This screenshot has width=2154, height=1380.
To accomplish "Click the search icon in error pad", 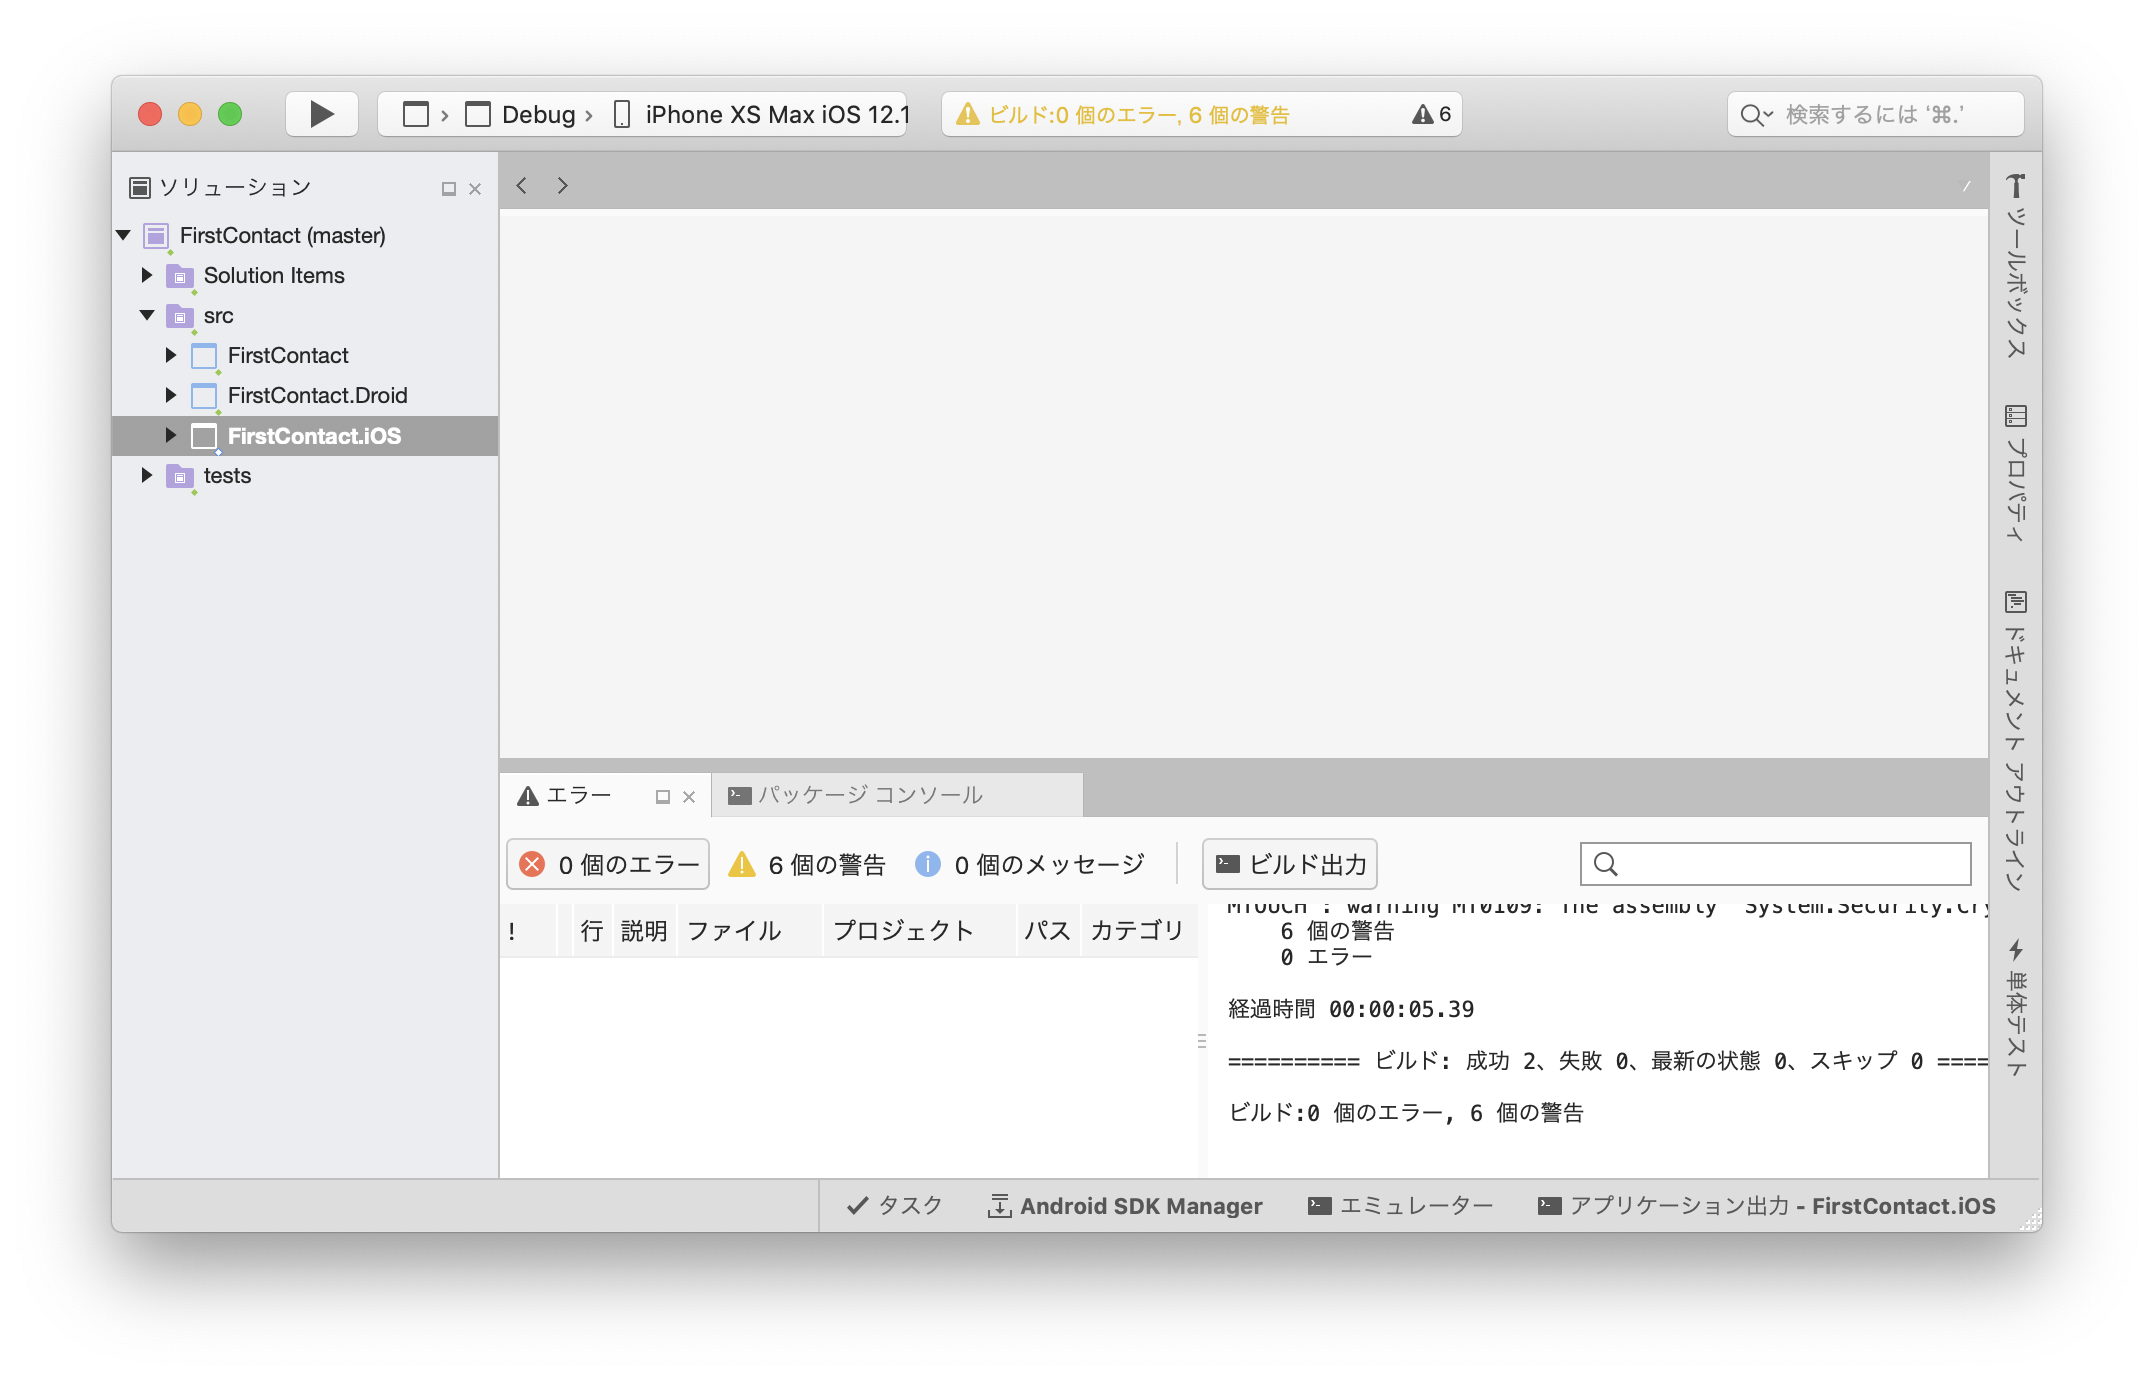I will 1606,863.
